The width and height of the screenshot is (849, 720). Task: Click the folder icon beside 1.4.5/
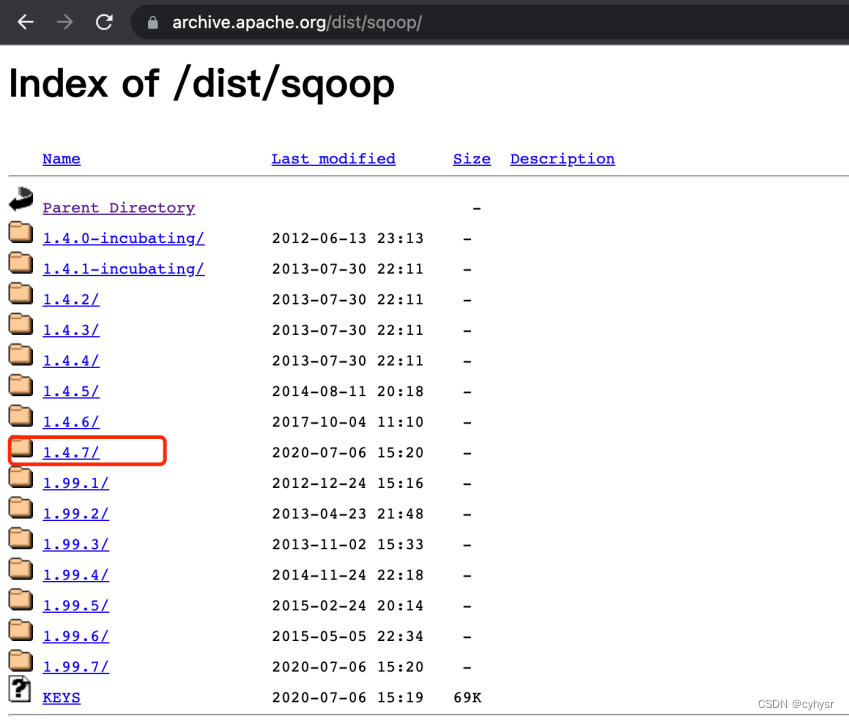[21, 385]
